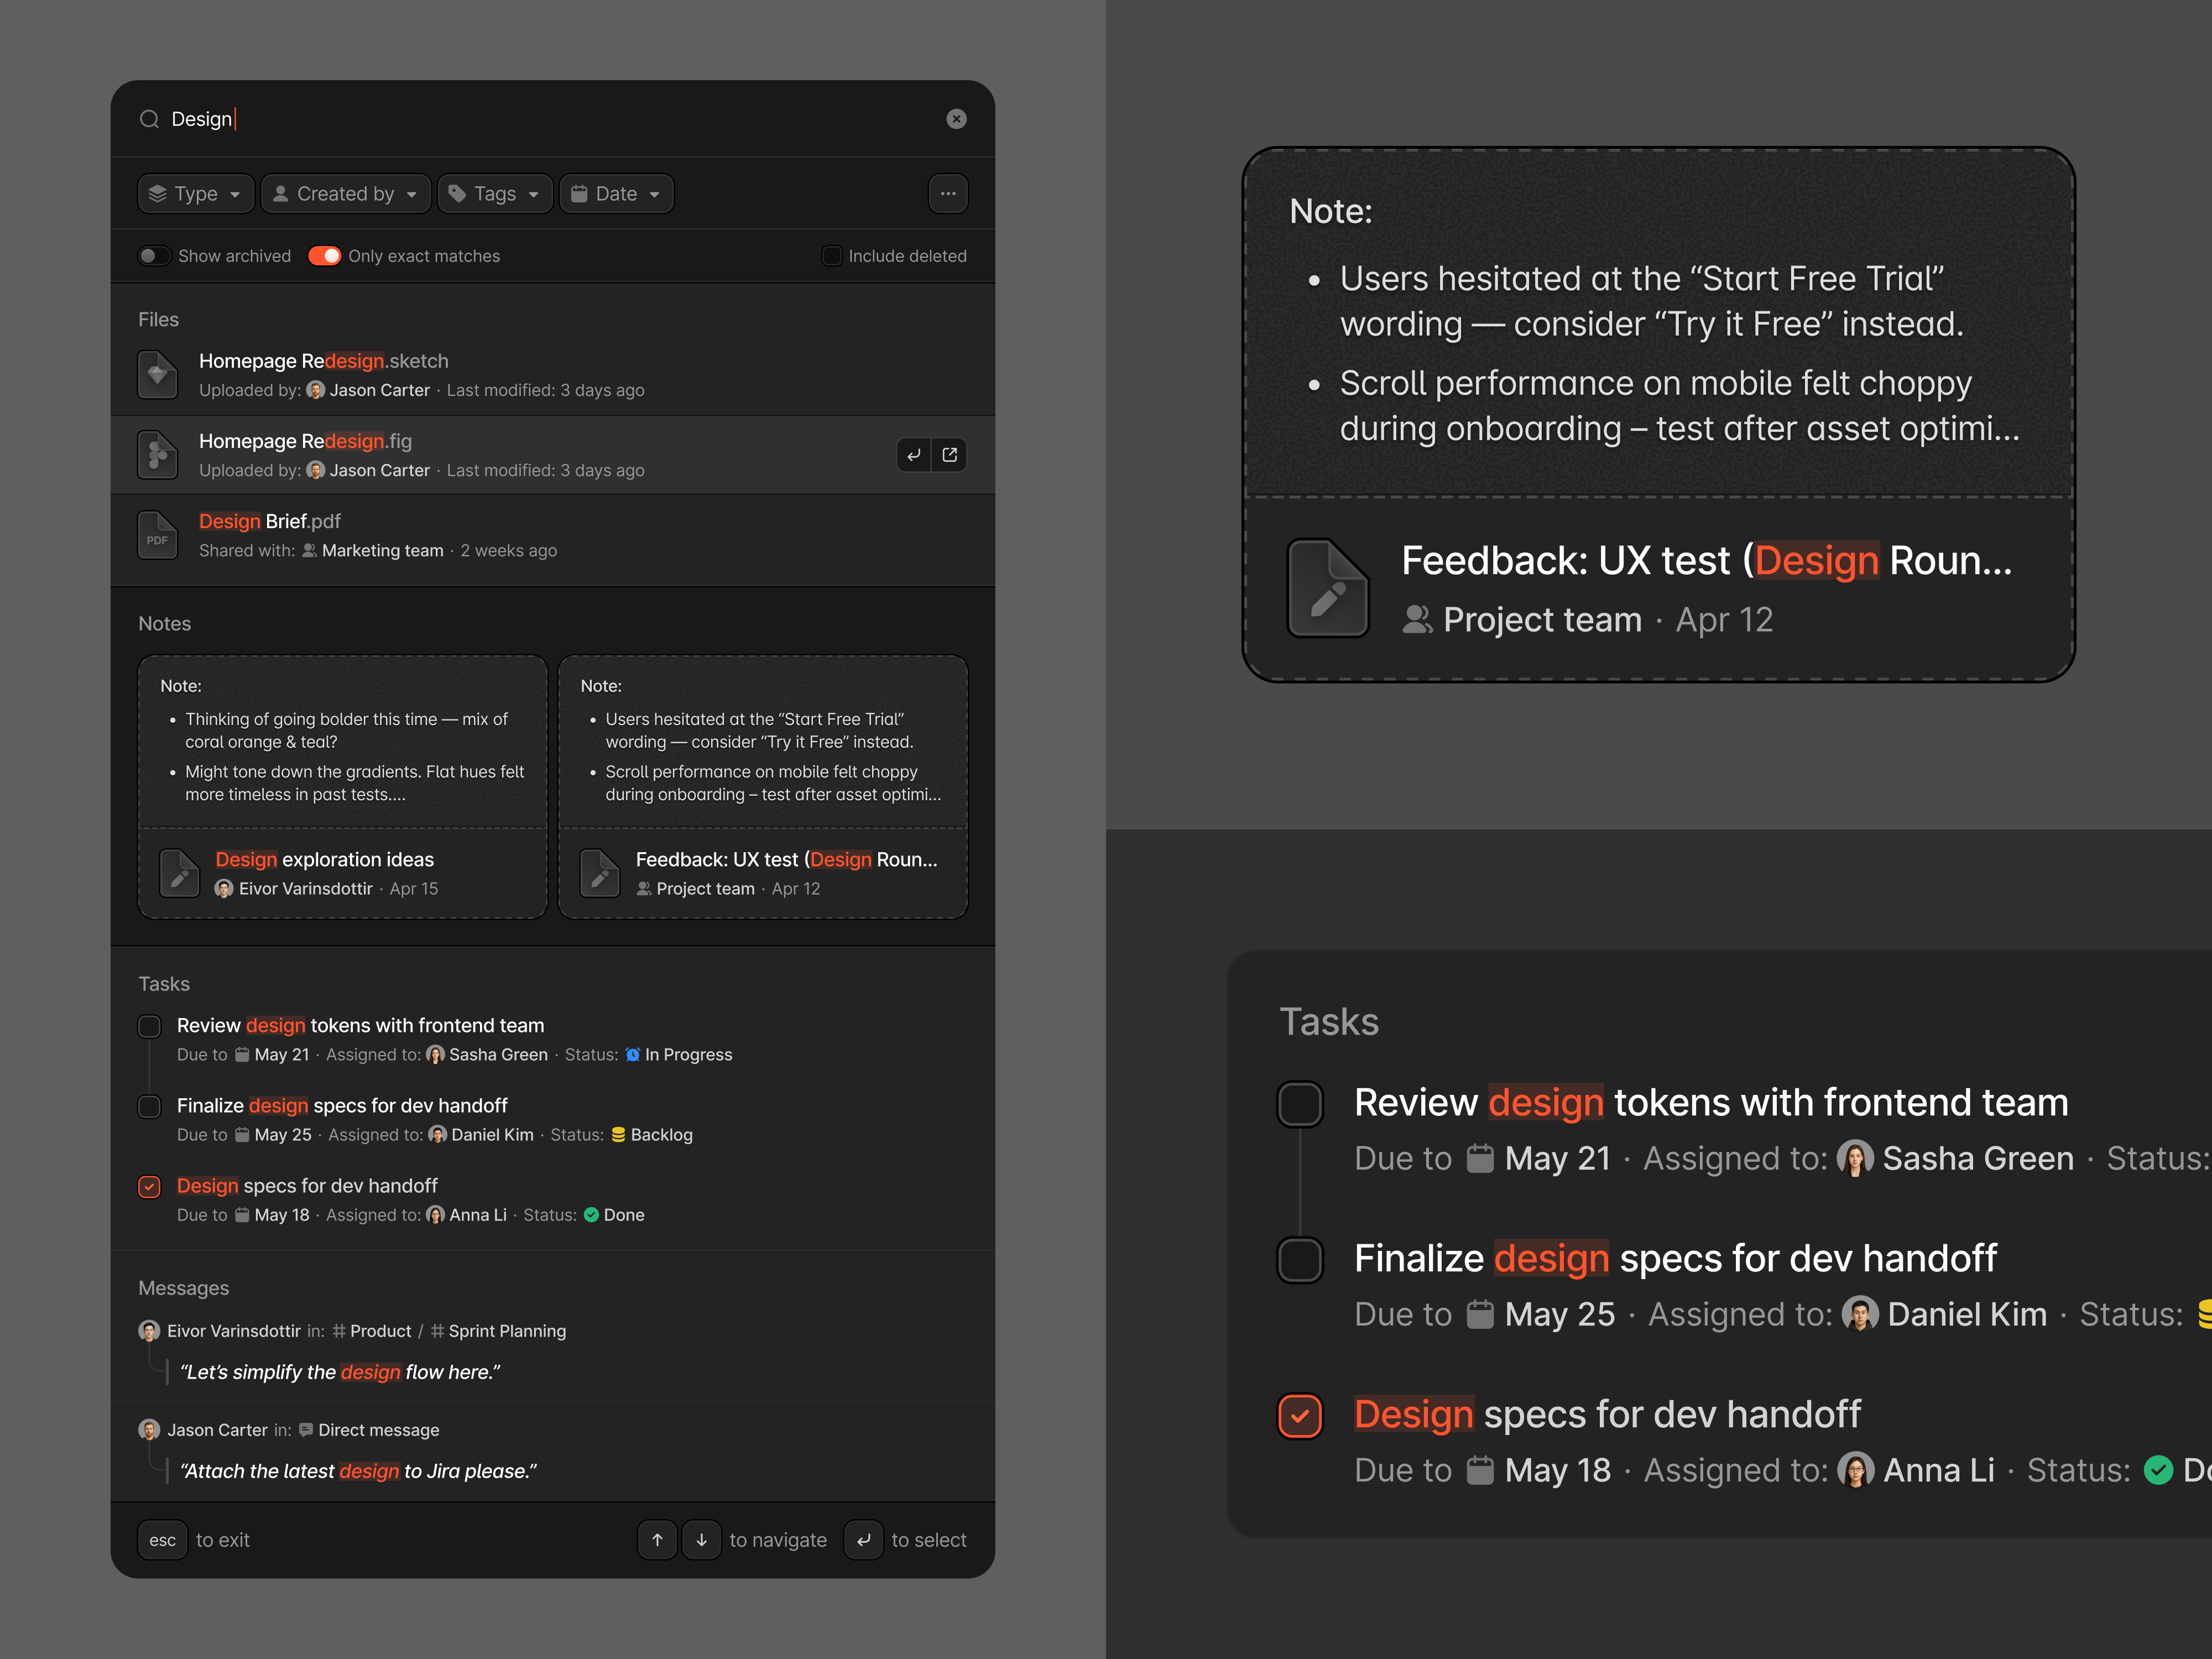Expand the Created by filter
2212x1659 pixels.
point(345,193)
